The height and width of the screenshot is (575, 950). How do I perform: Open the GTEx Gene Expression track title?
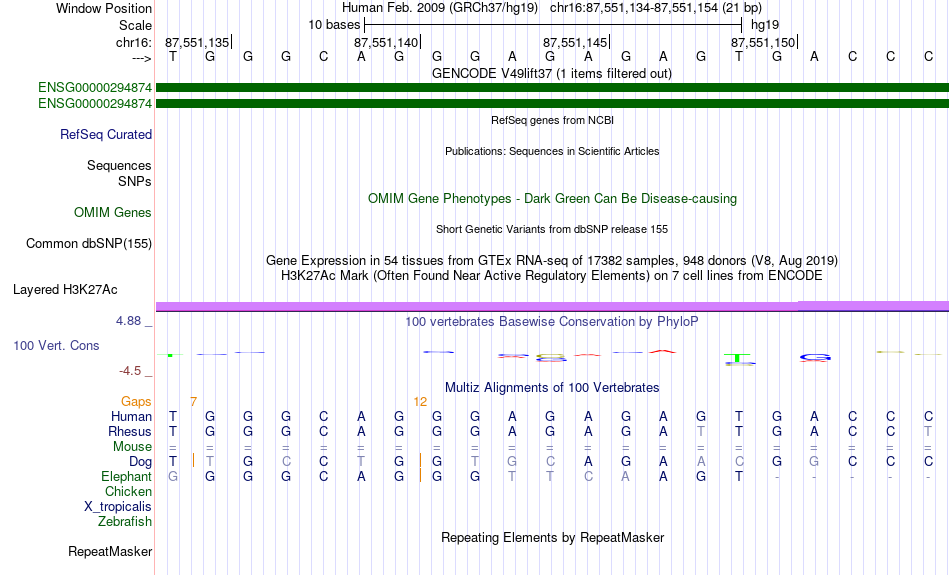pos(552,261)
